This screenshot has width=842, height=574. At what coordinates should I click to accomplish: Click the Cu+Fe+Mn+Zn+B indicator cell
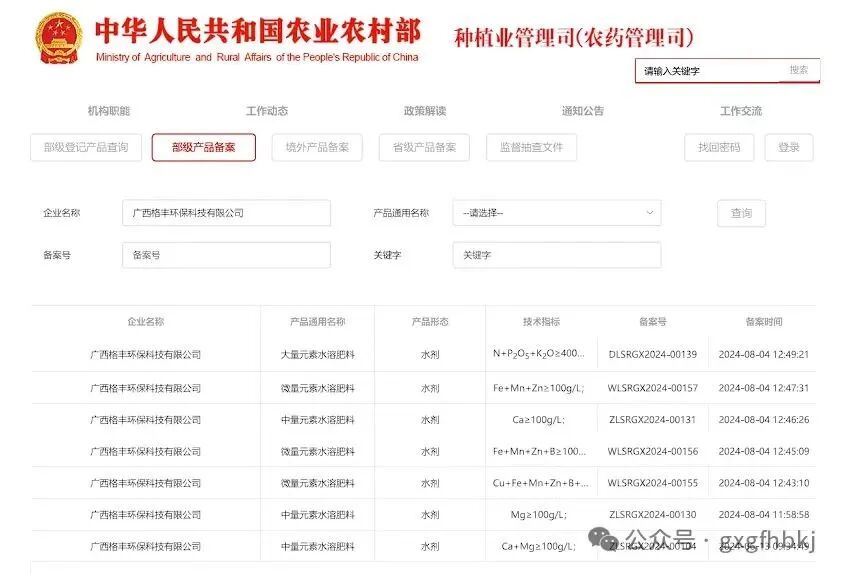[x=540, y=483]
